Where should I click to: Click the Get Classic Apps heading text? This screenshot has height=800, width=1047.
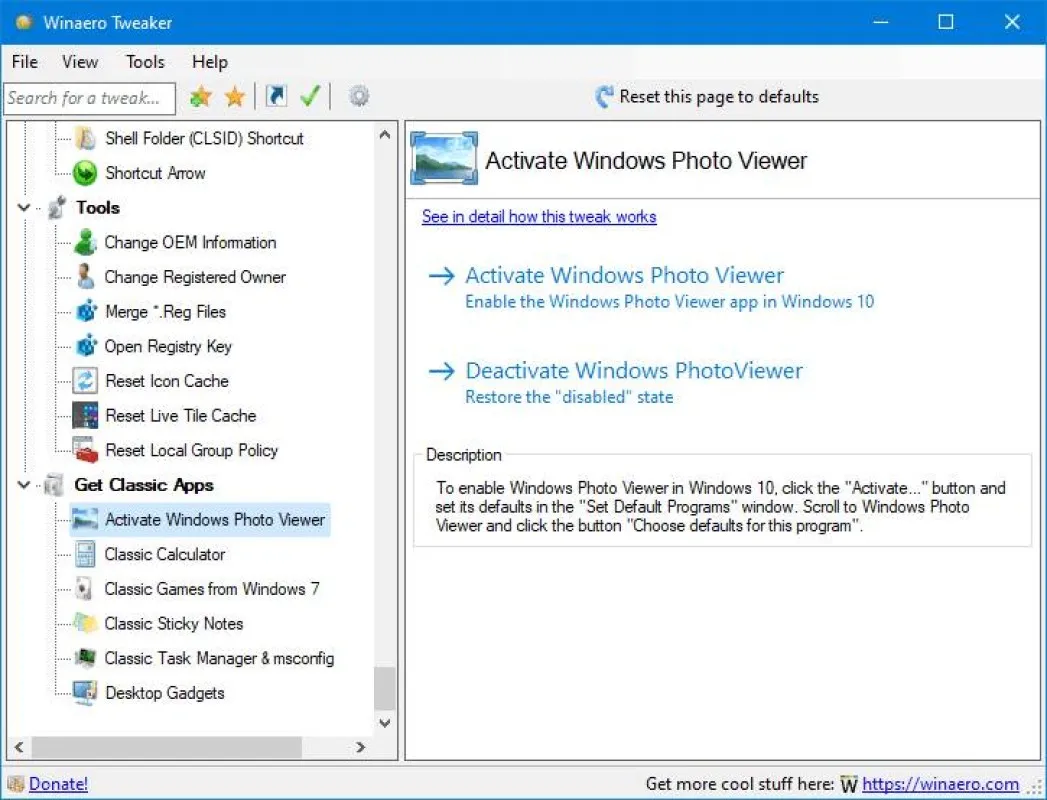[144, 485]
